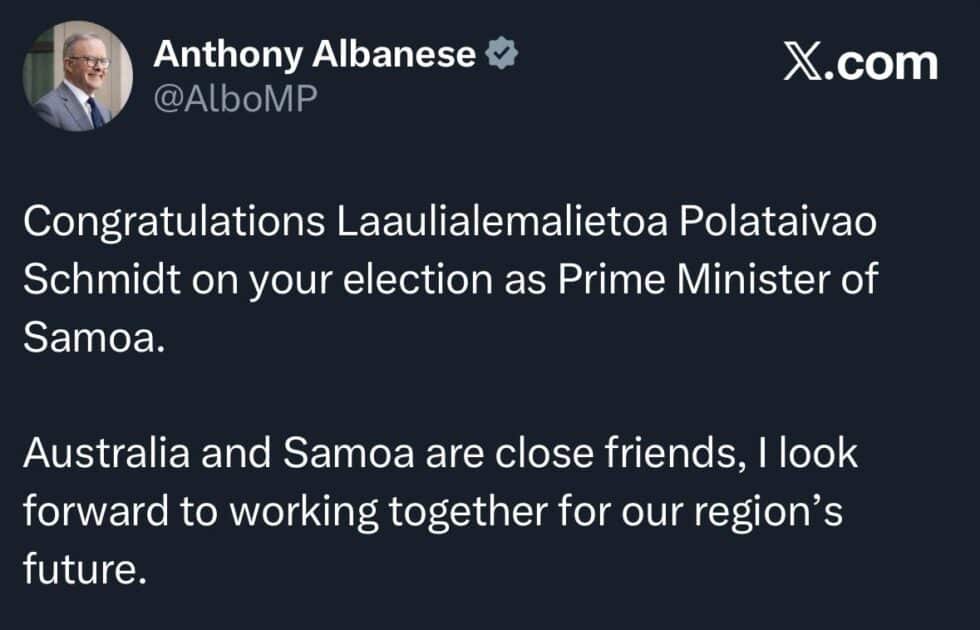Viewport: 980px width, 630px height.
Task: Click the X logo in the watermark
Action: 803,62
